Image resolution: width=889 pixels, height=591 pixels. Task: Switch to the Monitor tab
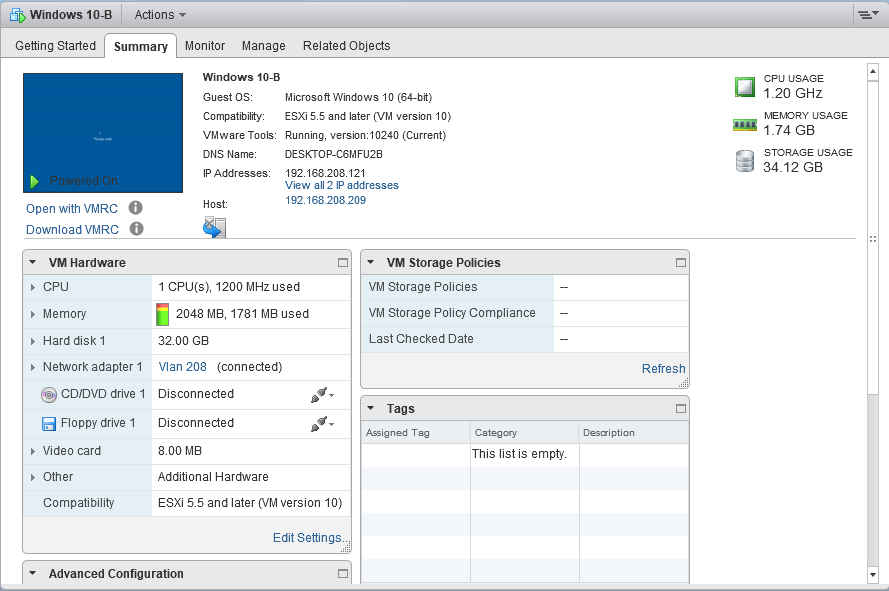tap(205, 46)
